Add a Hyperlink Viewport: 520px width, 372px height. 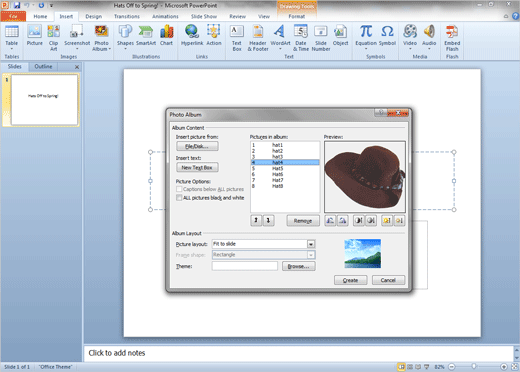(192, 36)
